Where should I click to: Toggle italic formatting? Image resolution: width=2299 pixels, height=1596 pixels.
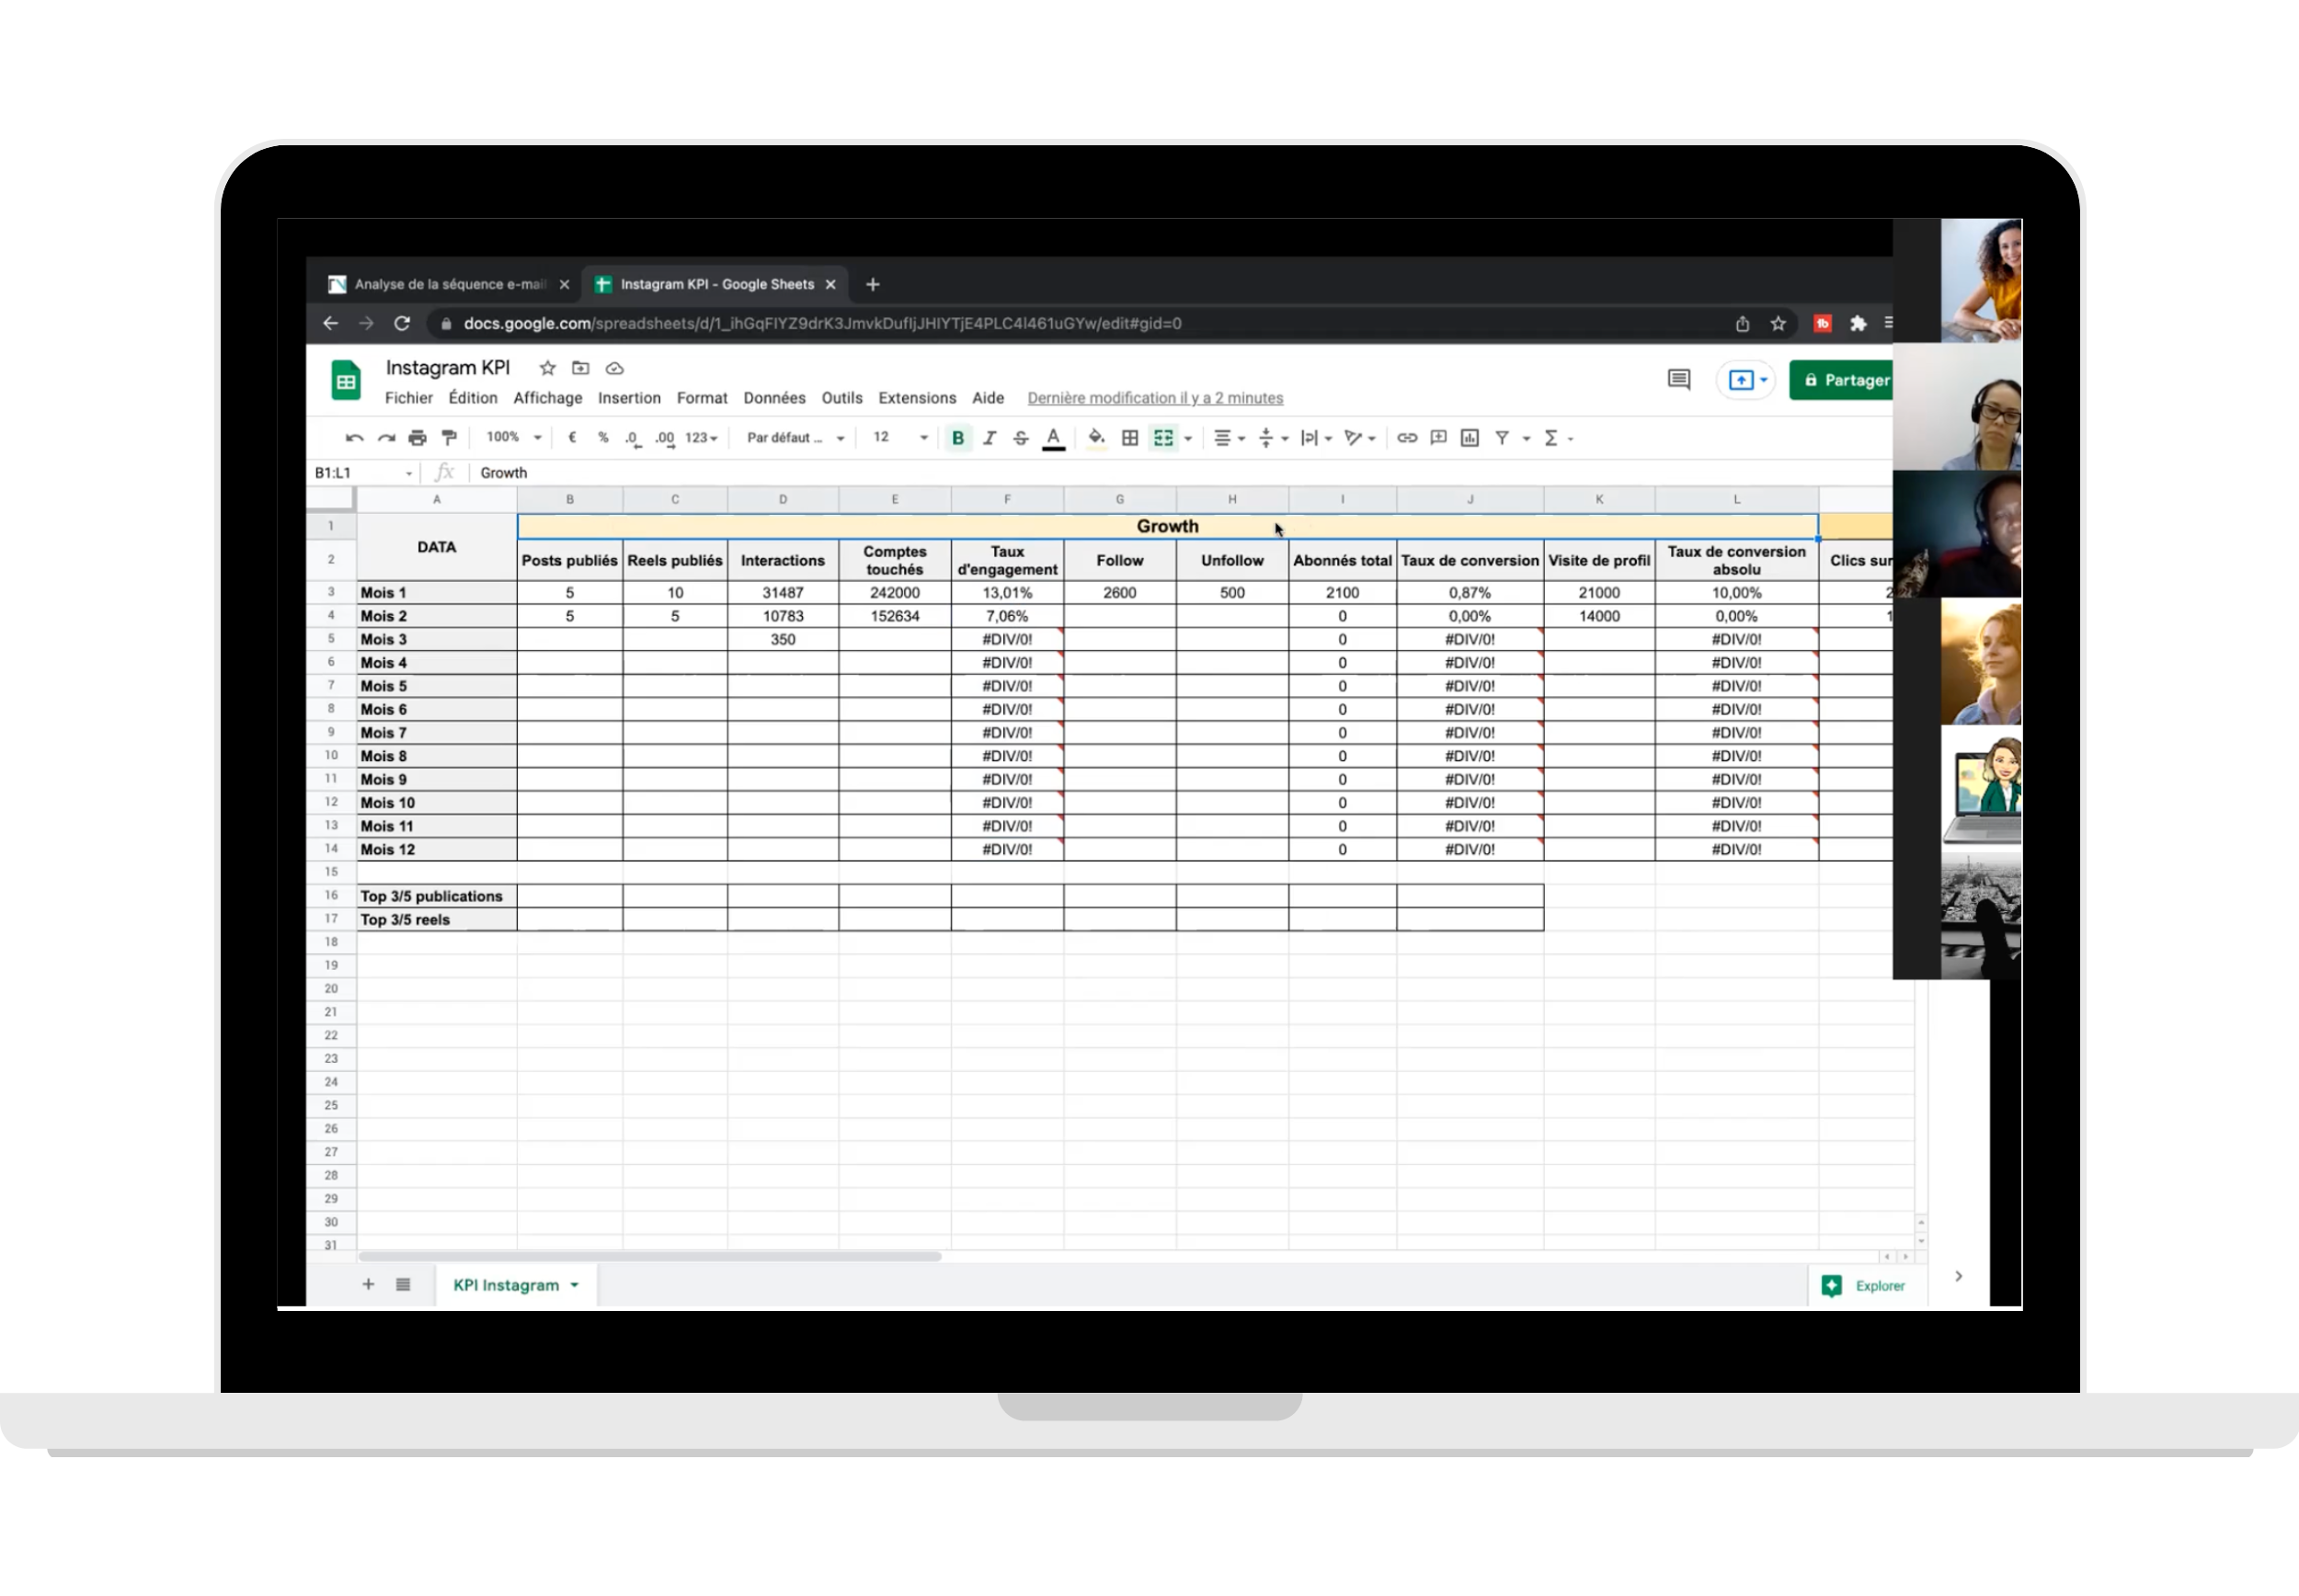pyautogui.click(x=989, y=438)
